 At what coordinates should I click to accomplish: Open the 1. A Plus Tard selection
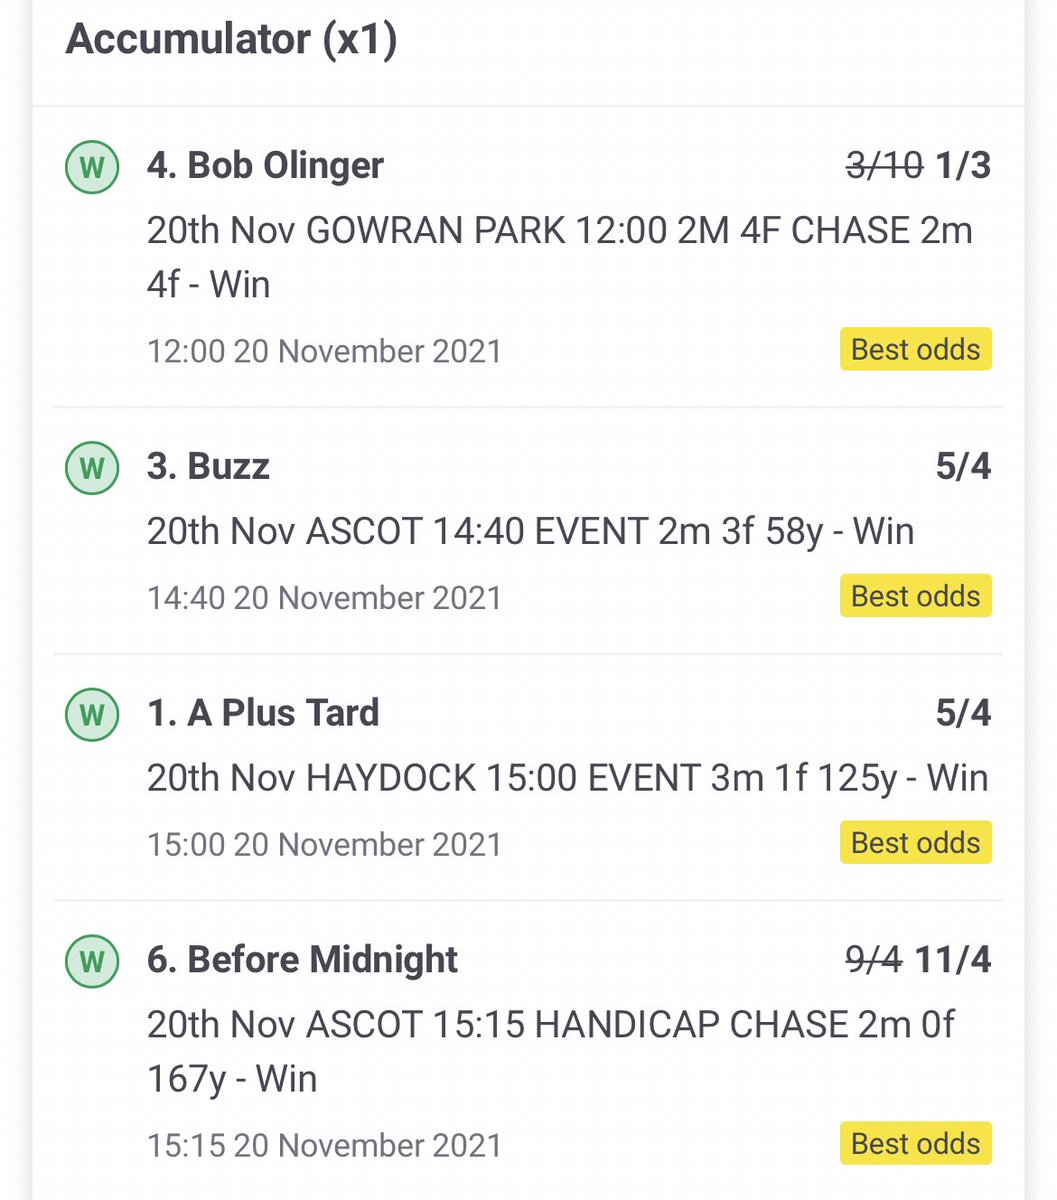coord(263,713)
